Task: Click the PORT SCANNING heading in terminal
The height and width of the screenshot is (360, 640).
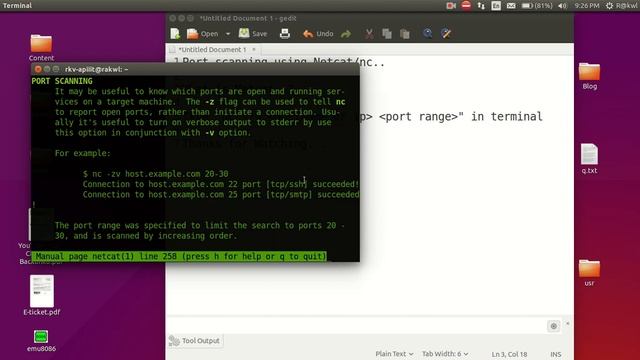Action: click(x=62, y=81)
